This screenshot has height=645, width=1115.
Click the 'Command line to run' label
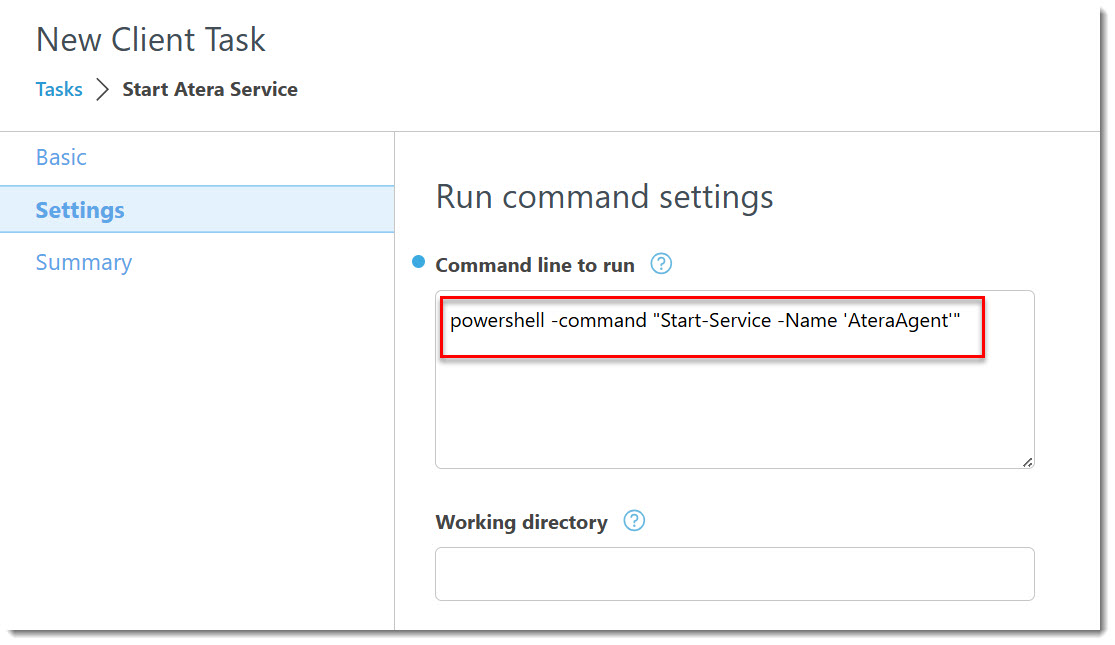coord(535,265)
